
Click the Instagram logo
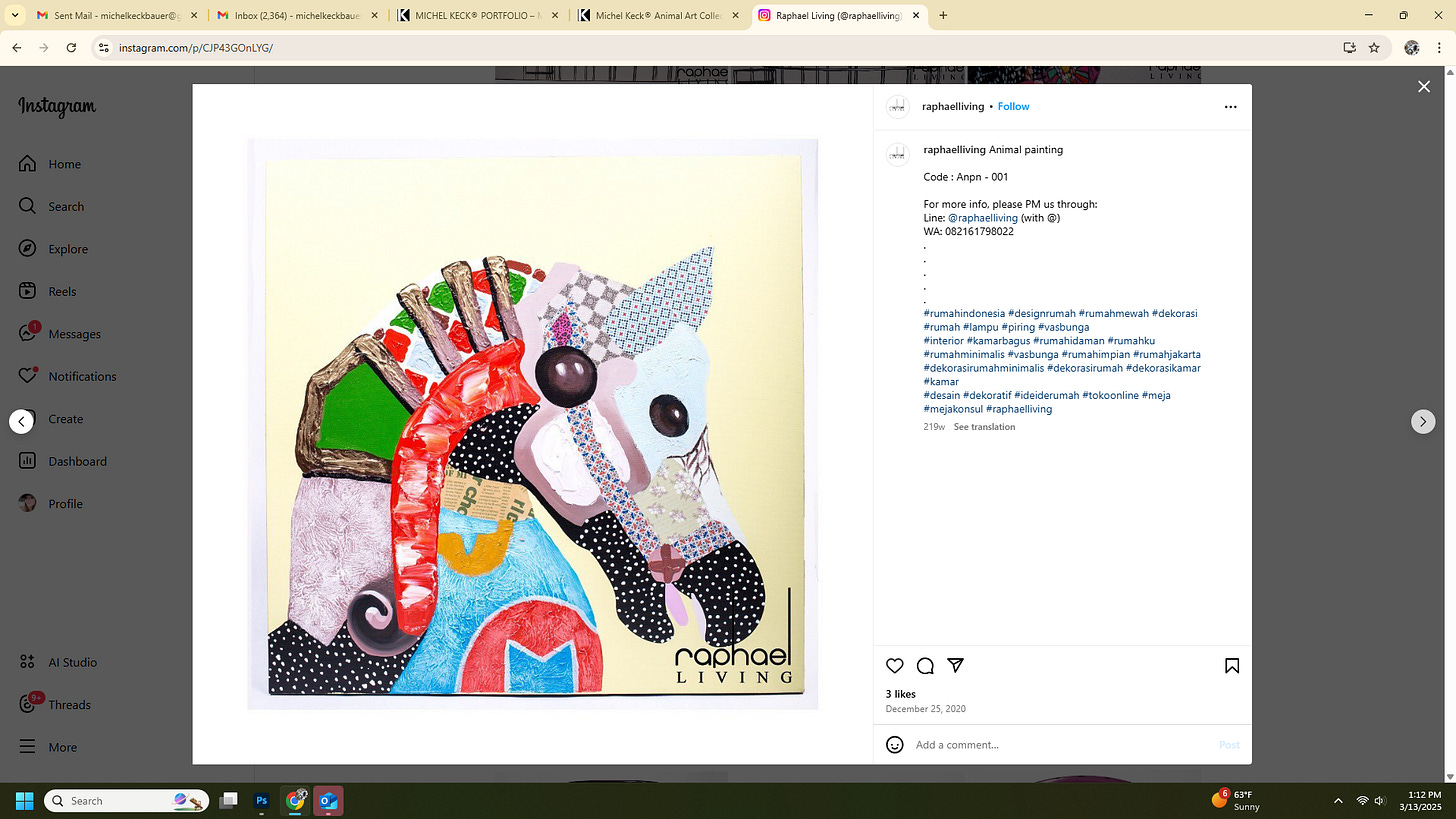point(57,107)
